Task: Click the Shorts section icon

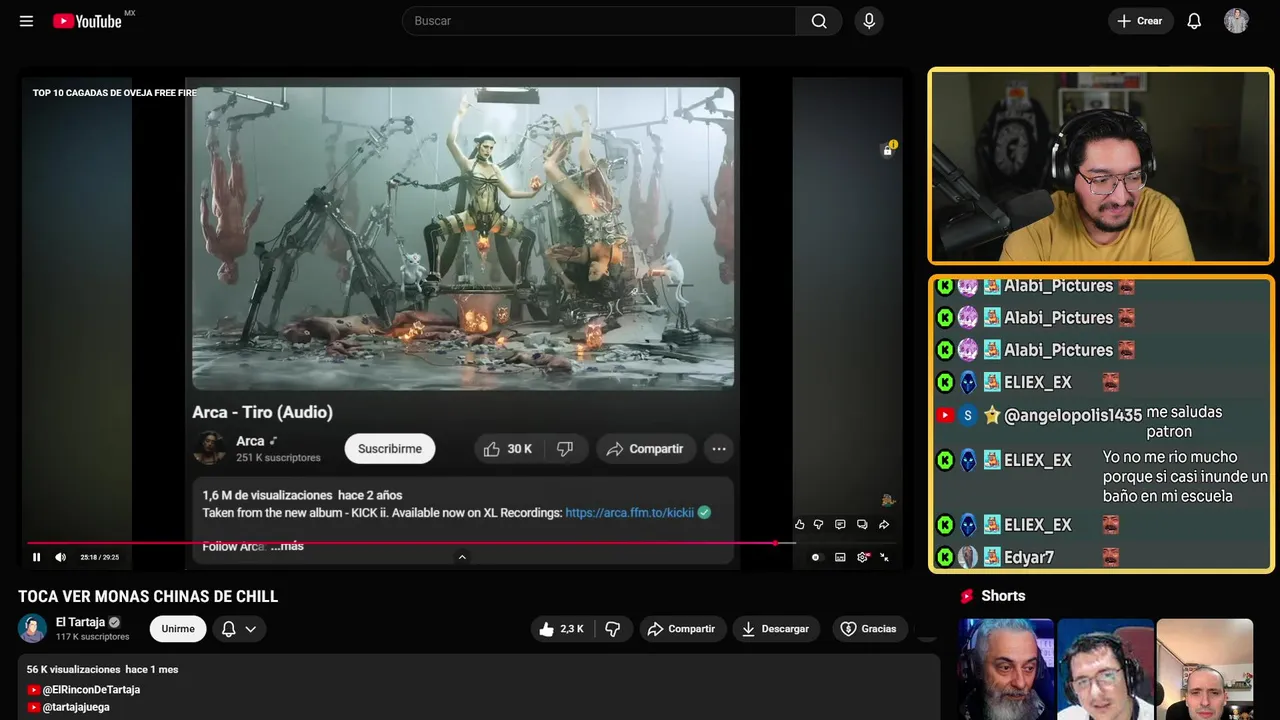Action: point(967,596)
